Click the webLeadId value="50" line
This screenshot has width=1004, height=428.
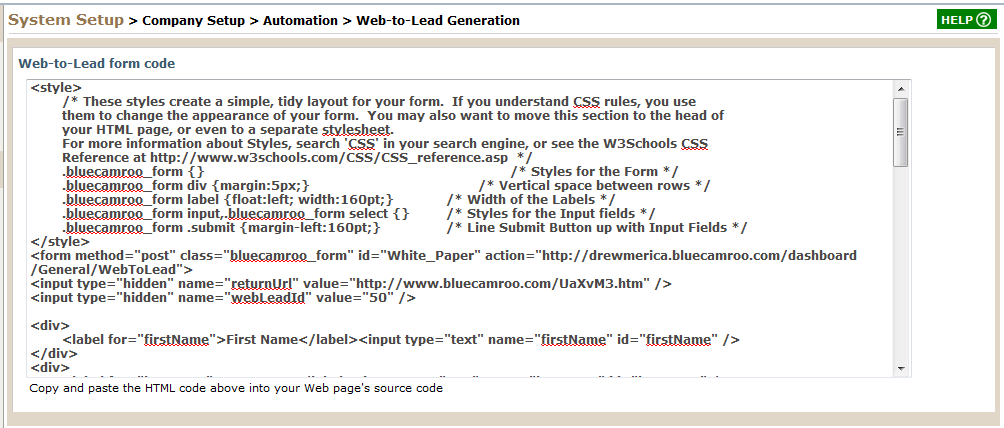pos(223,298)
